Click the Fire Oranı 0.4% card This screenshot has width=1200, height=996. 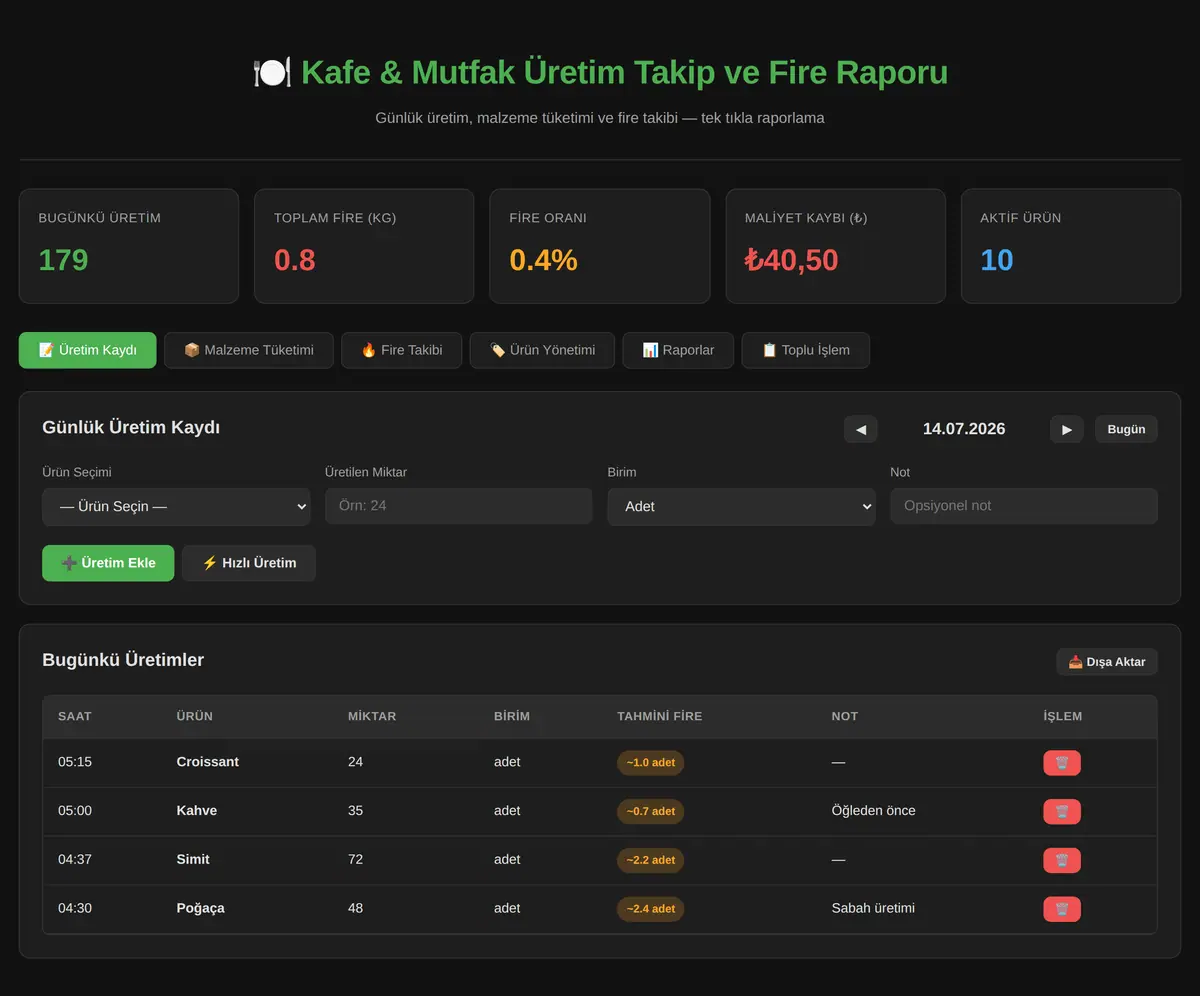tap(600, 246)
